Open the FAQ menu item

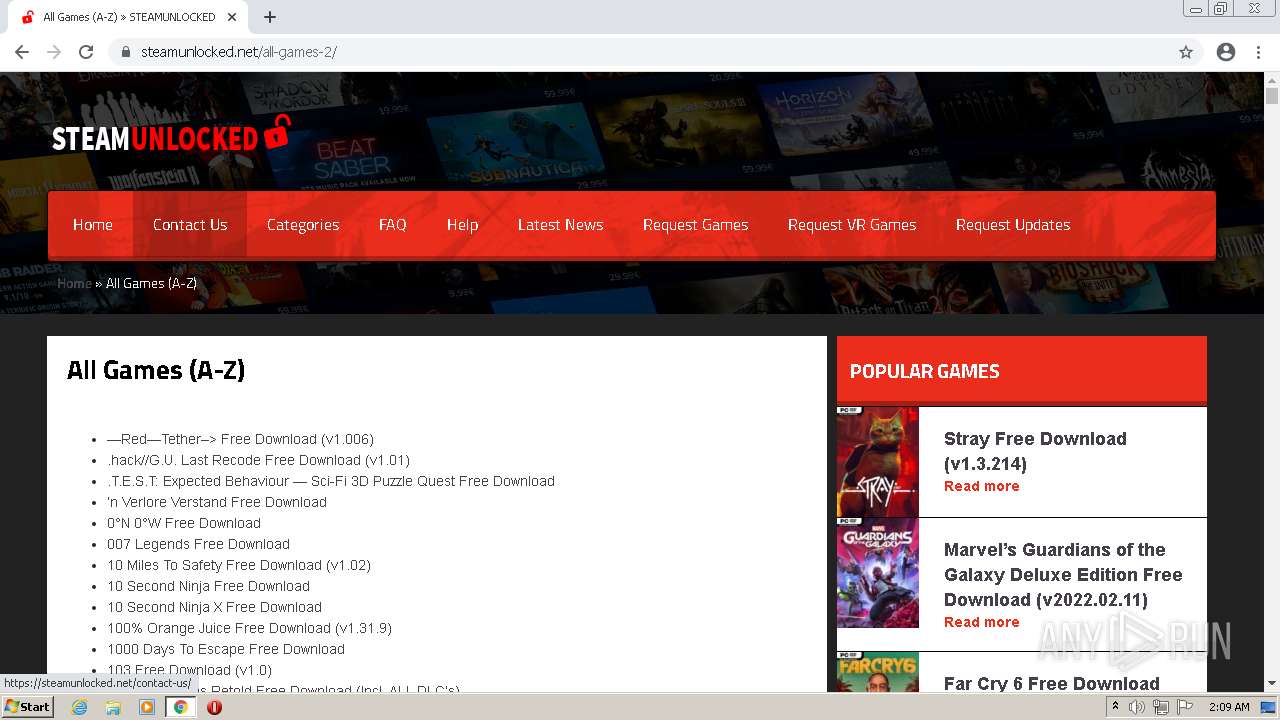pos(393,225)
